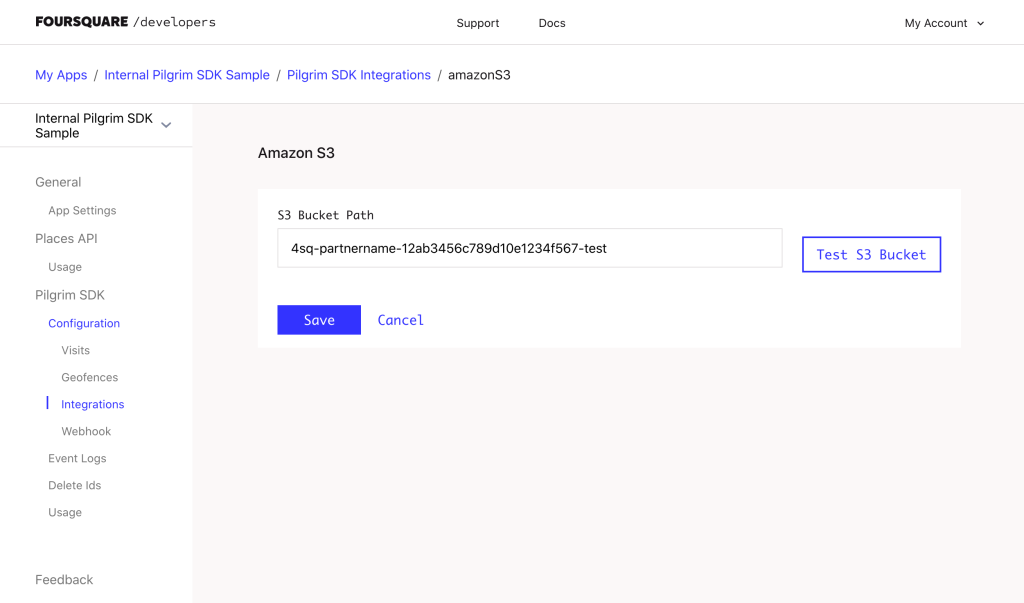Click the Pilgrim SDK section heading
The width and height of the screenshot is (1024, 603).
70,295
